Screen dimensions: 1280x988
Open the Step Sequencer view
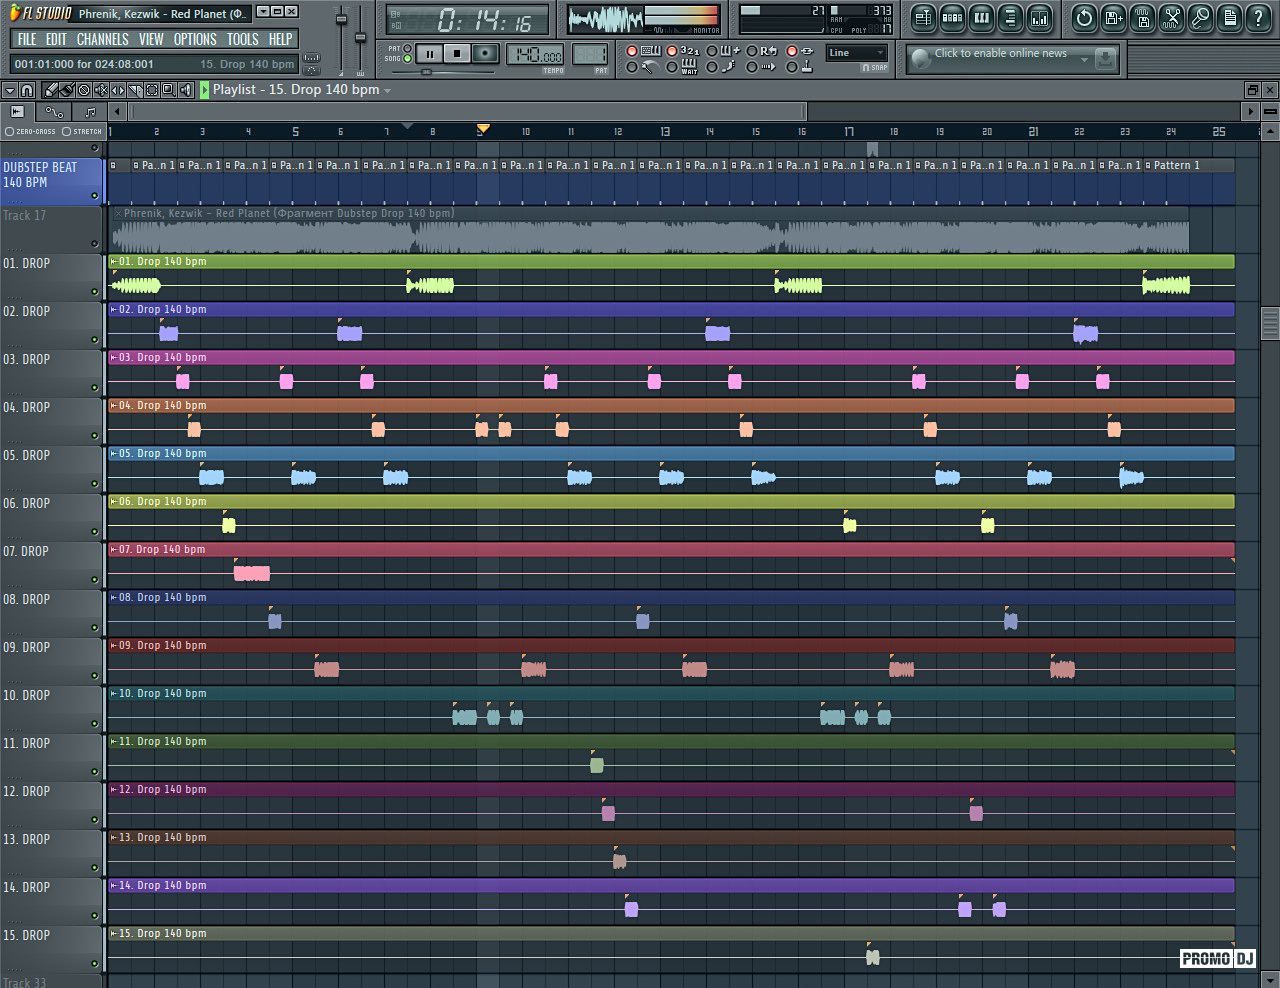(952, 18)
